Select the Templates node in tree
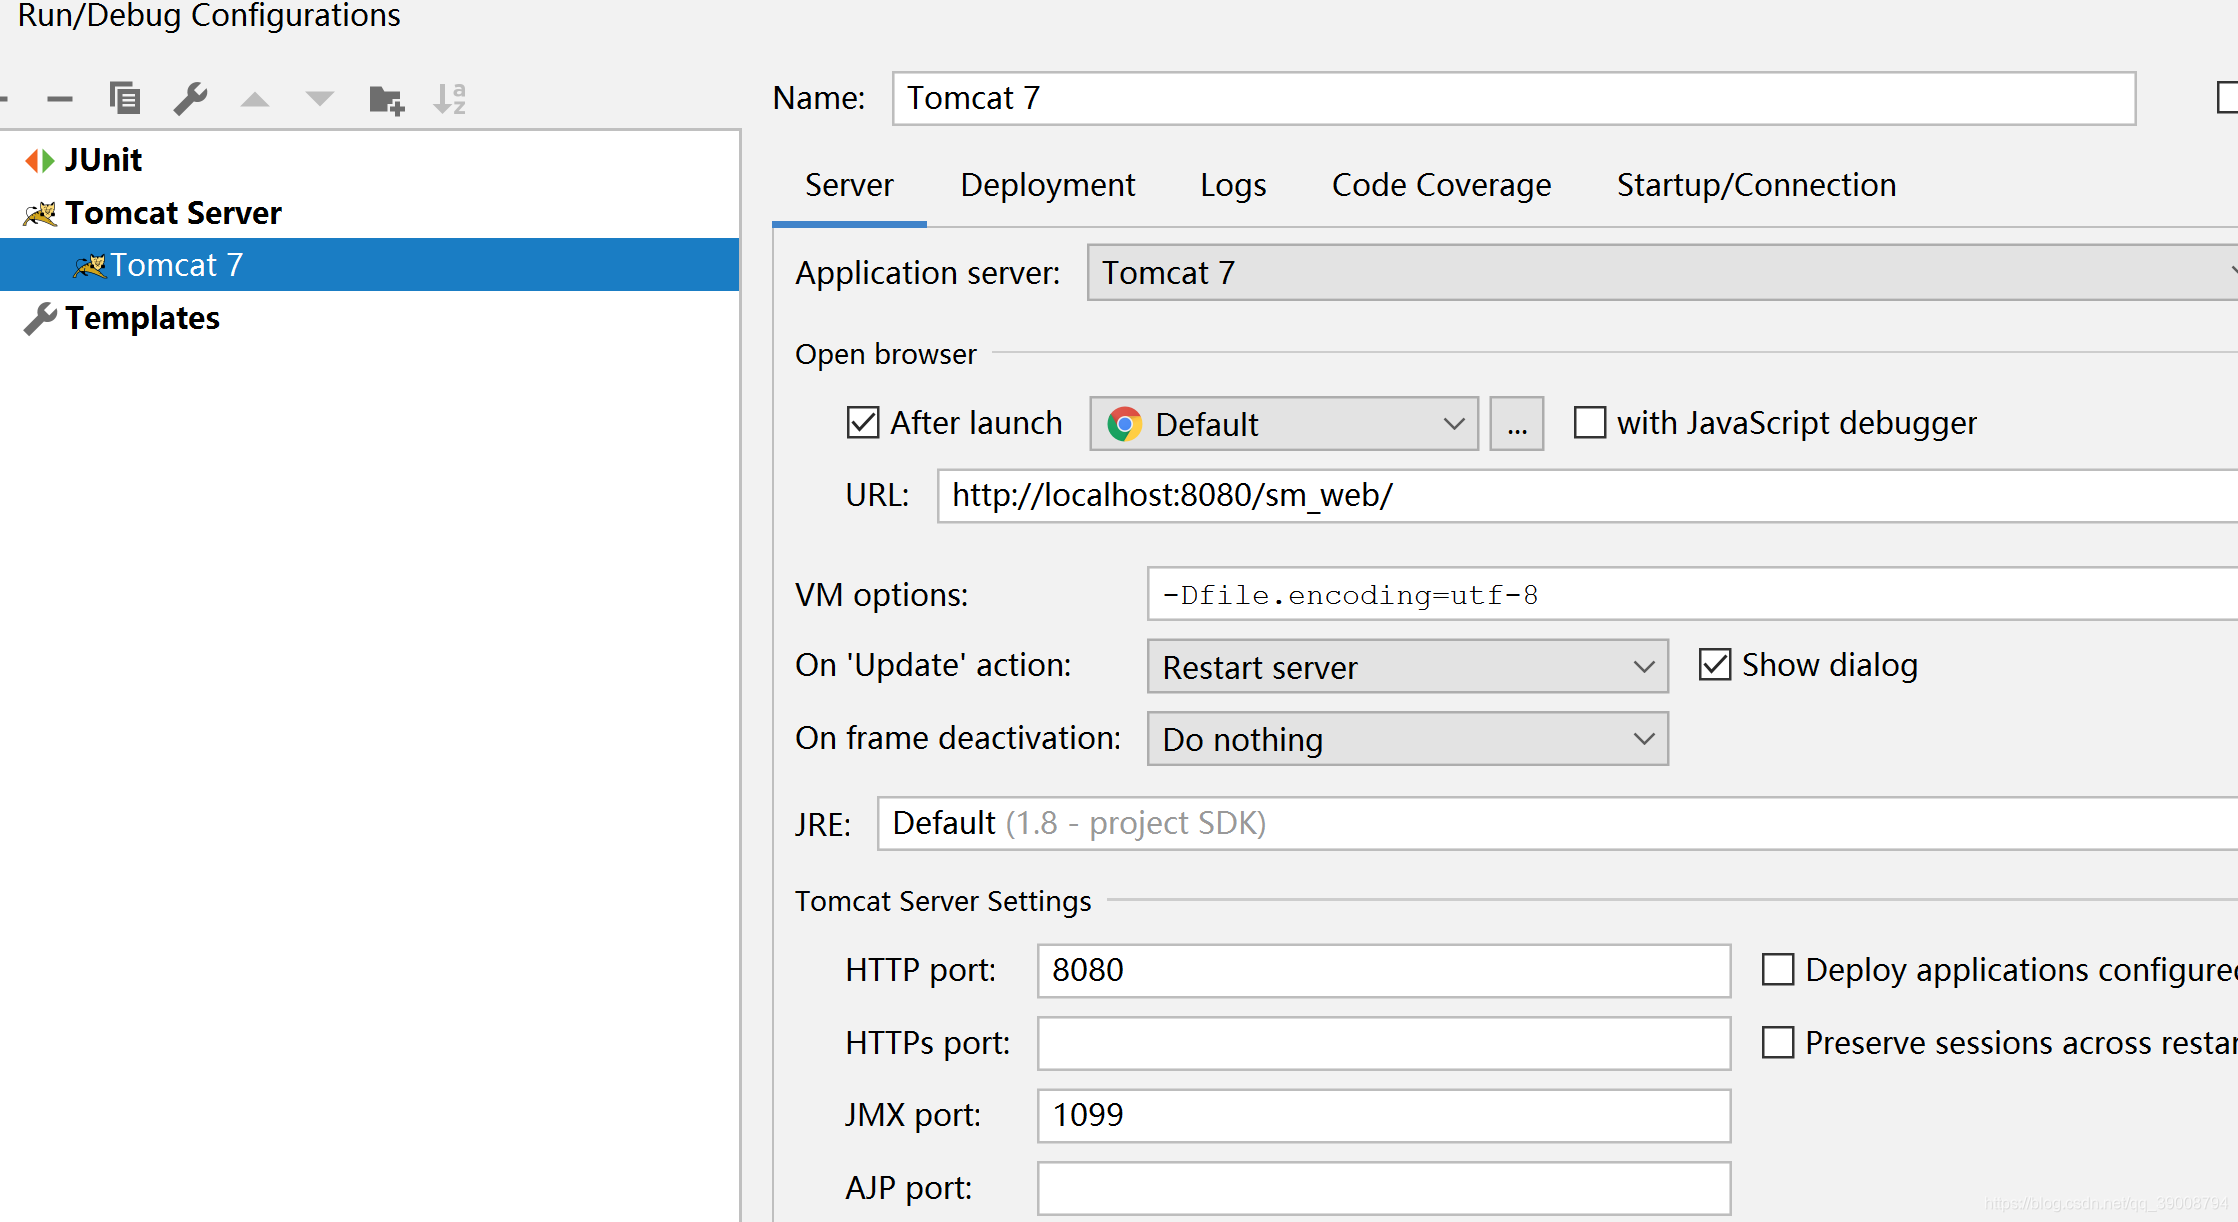 tap(142, 318)
